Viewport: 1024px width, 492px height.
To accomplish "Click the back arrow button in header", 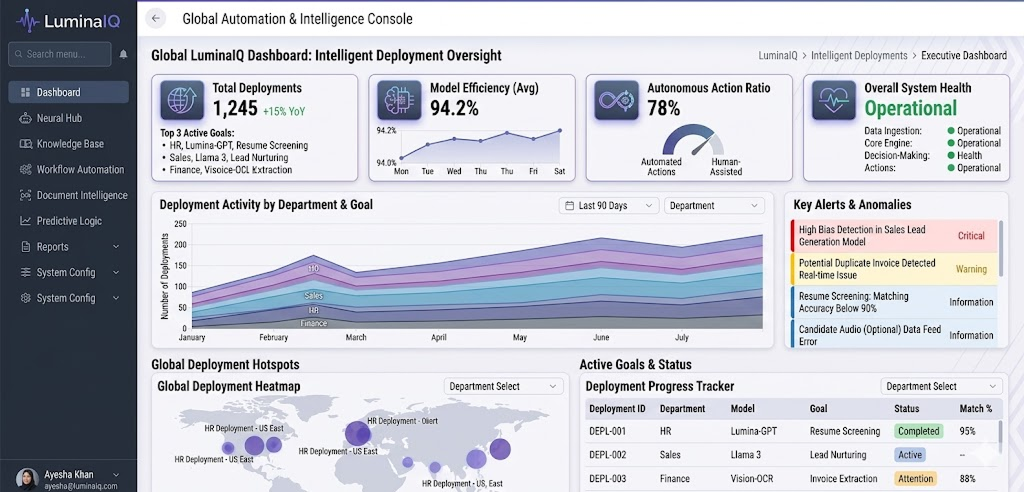I will point(155,18).
